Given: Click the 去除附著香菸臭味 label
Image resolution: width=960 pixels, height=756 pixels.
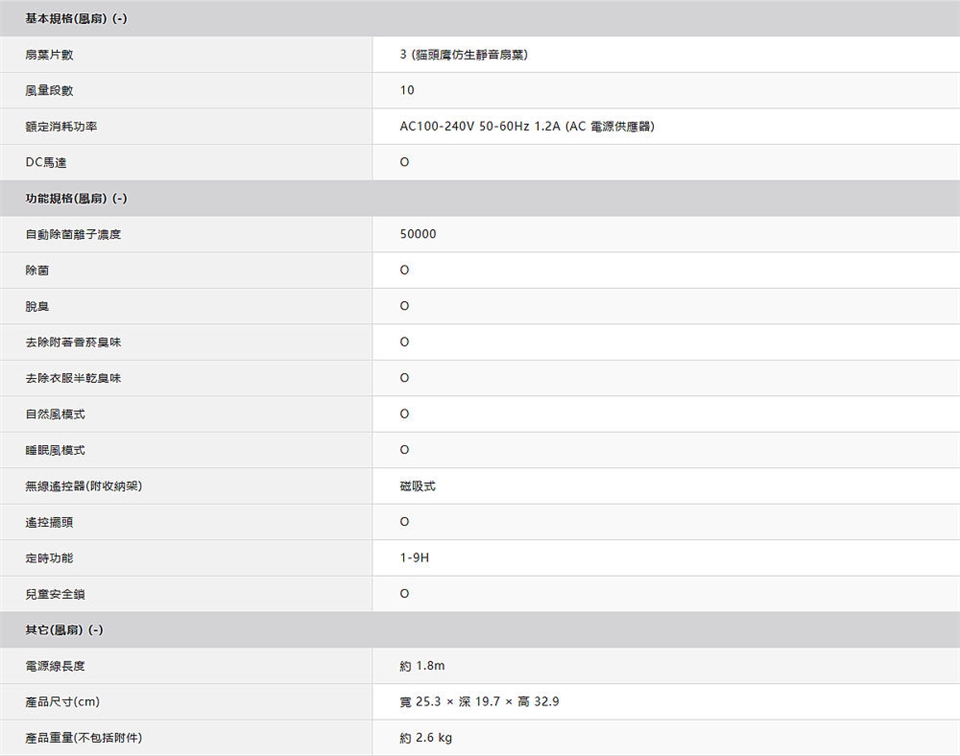Looking at the screenshot, I should [x=73, y=343].
